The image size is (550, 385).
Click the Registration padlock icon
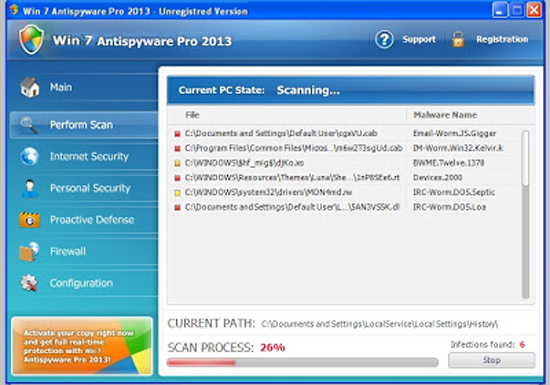[458, 39]
